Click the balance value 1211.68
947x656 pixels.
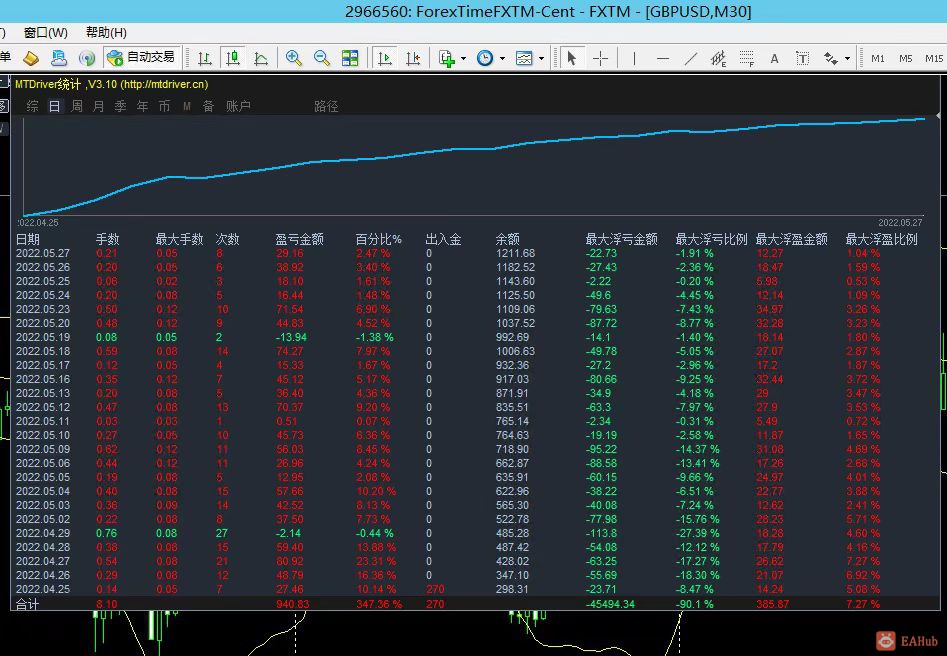pyautogui.click(x=515, y=253)
